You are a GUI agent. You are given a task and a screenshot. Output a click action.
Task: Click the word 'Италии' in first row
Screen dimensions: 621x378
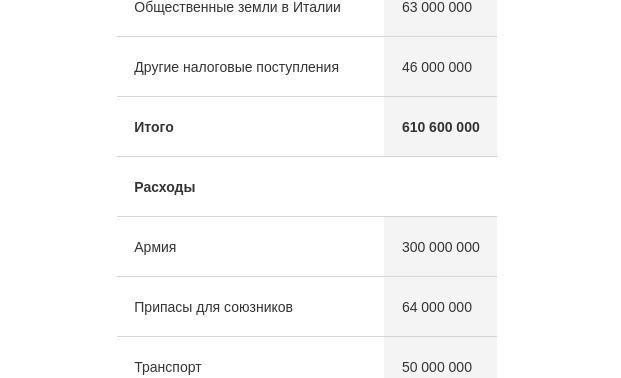coord(316,7)
